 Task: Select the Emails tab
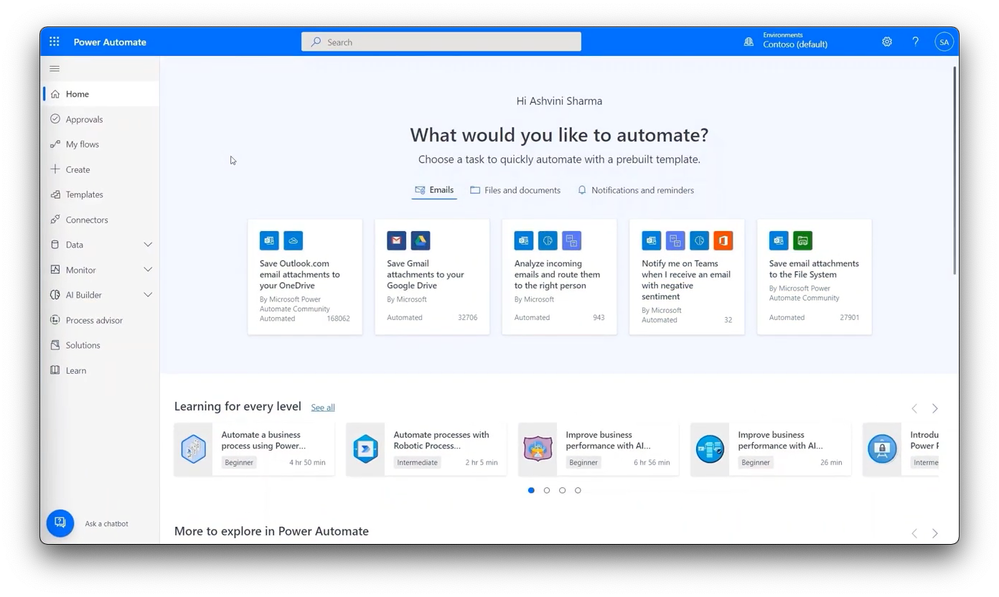point(434,190)
